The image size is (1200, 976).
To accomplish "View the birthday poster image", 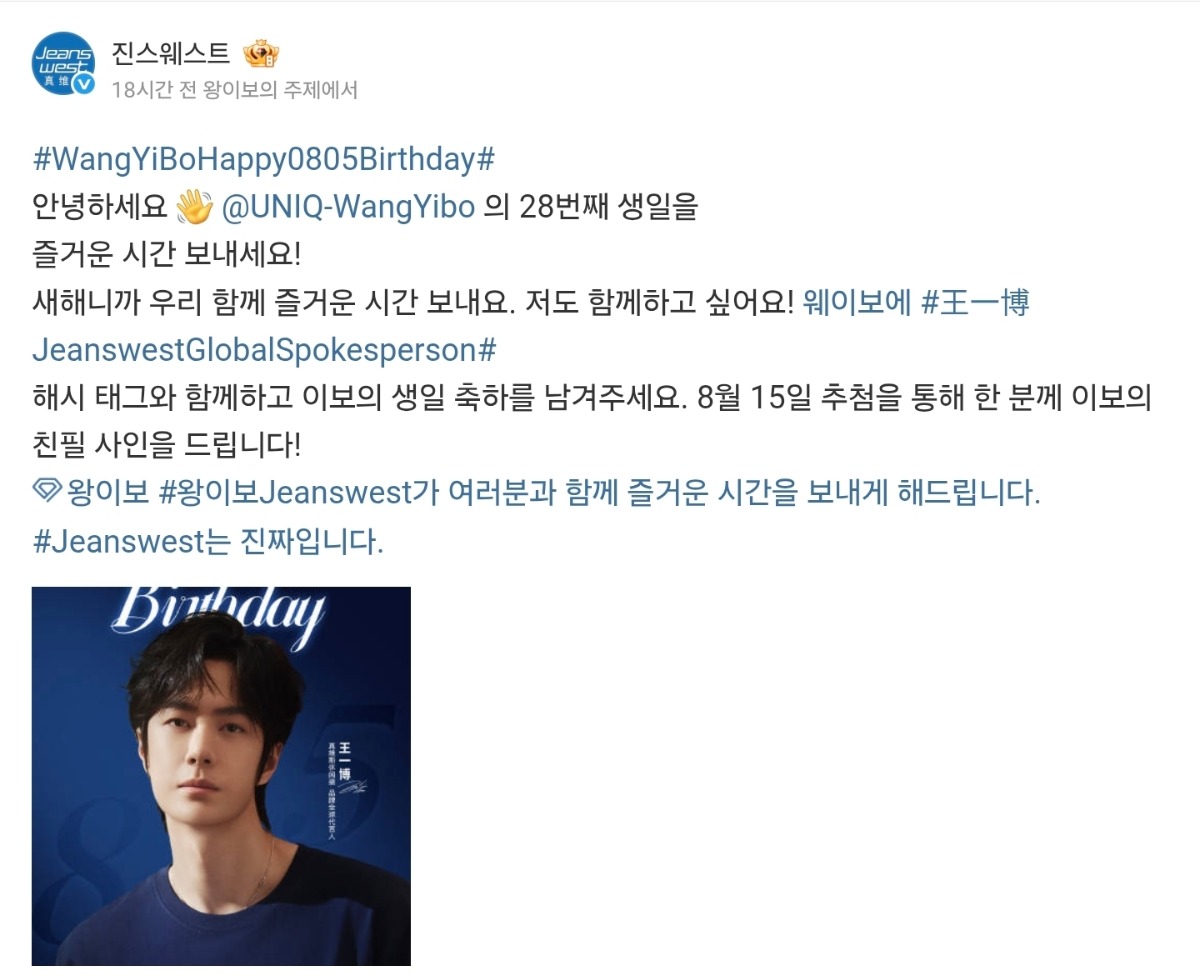I will tap(221, 776).
